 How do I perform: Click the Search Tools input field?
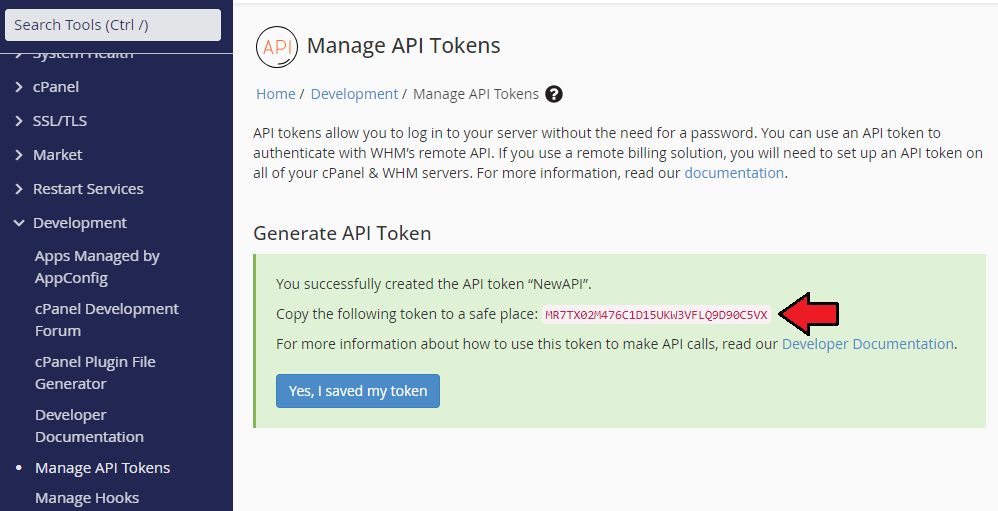[x=113, y=25]
